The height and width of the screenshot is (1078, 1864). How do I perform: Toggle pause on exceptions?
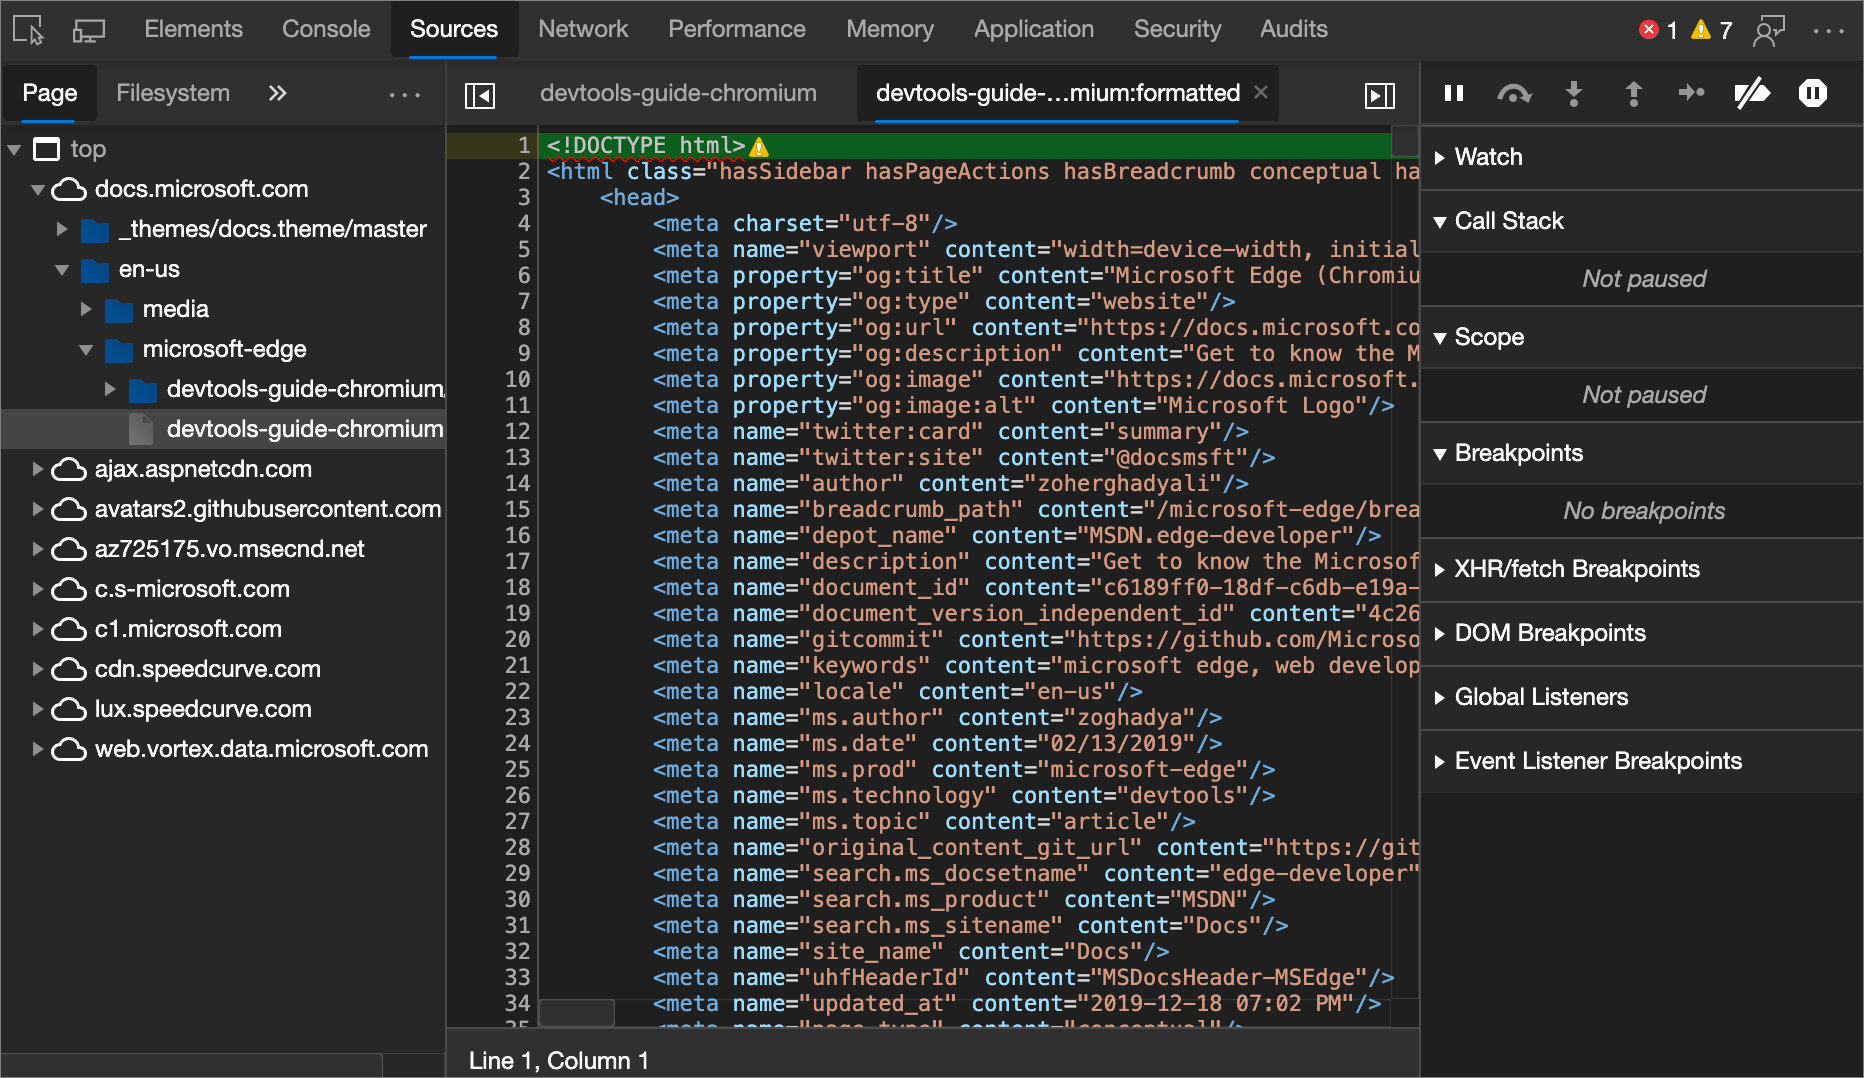[1812, 93]
